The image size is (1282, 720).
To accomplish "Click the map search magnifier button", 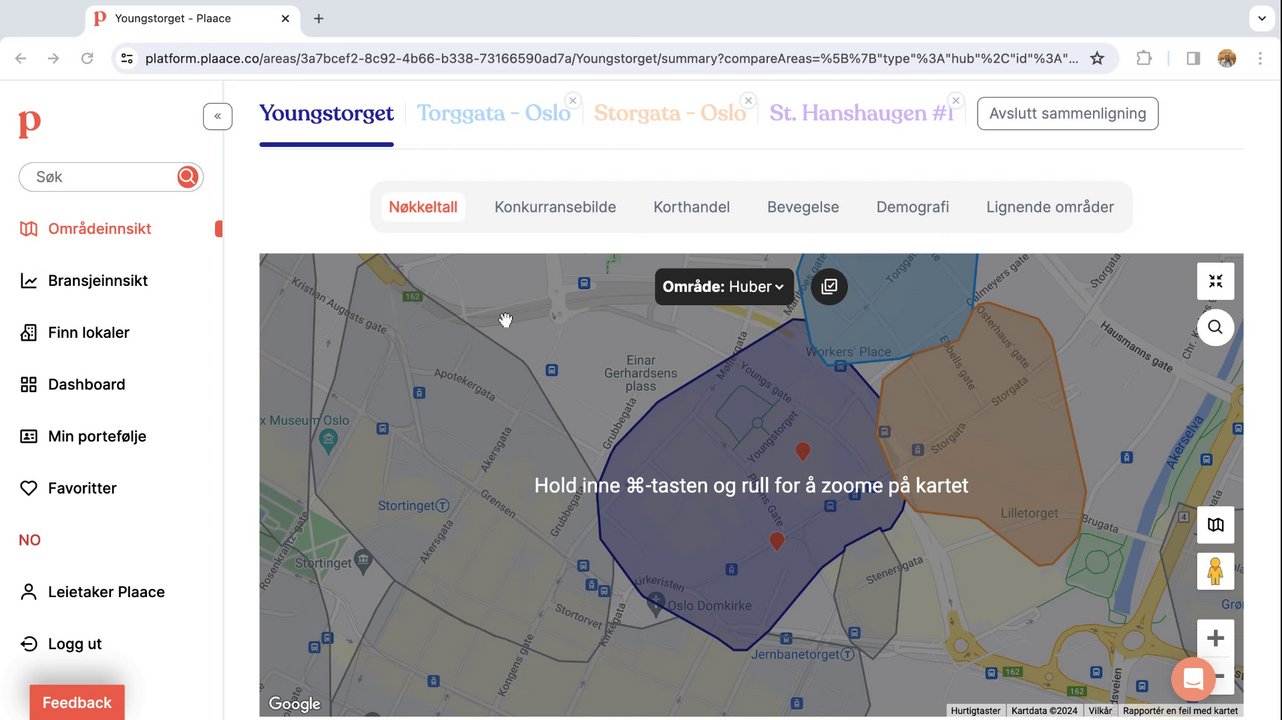I will coord(1216,327).
